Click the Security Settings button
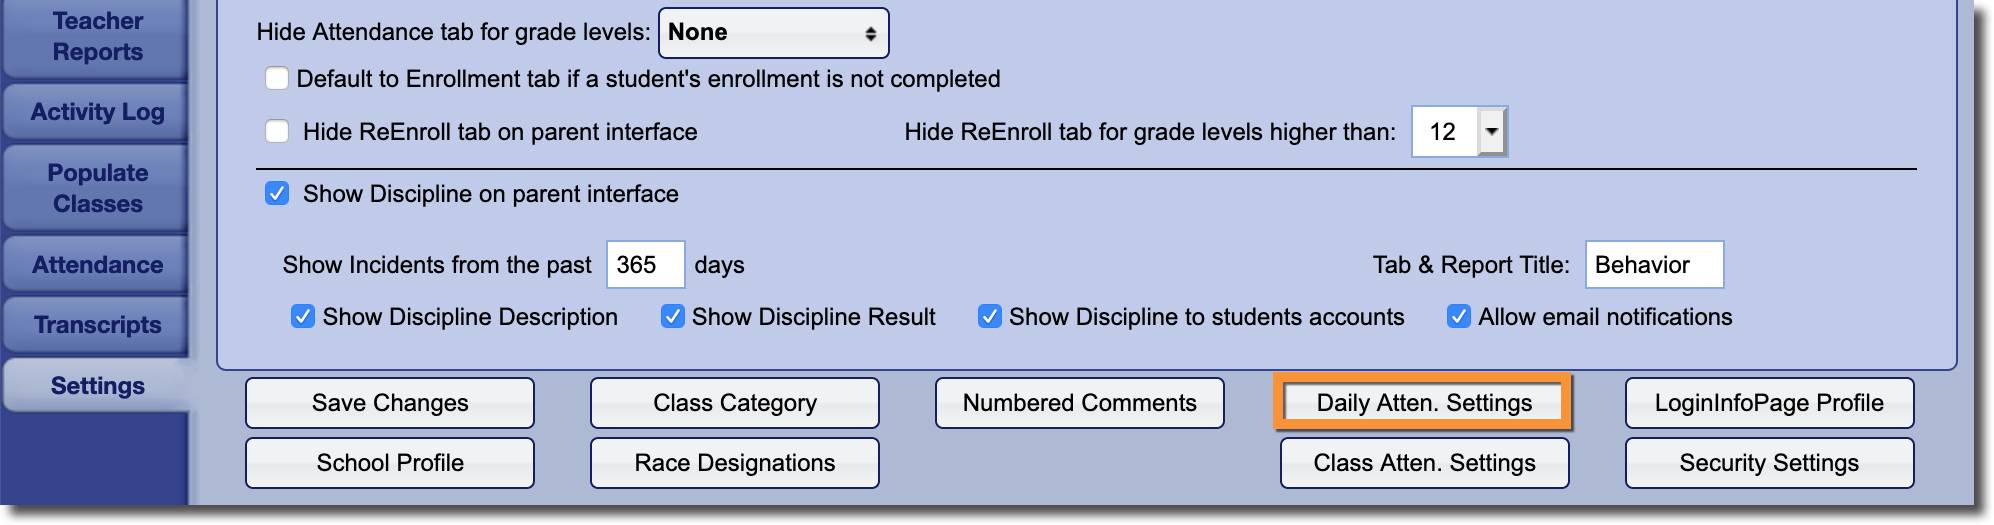 [1769, 463]
